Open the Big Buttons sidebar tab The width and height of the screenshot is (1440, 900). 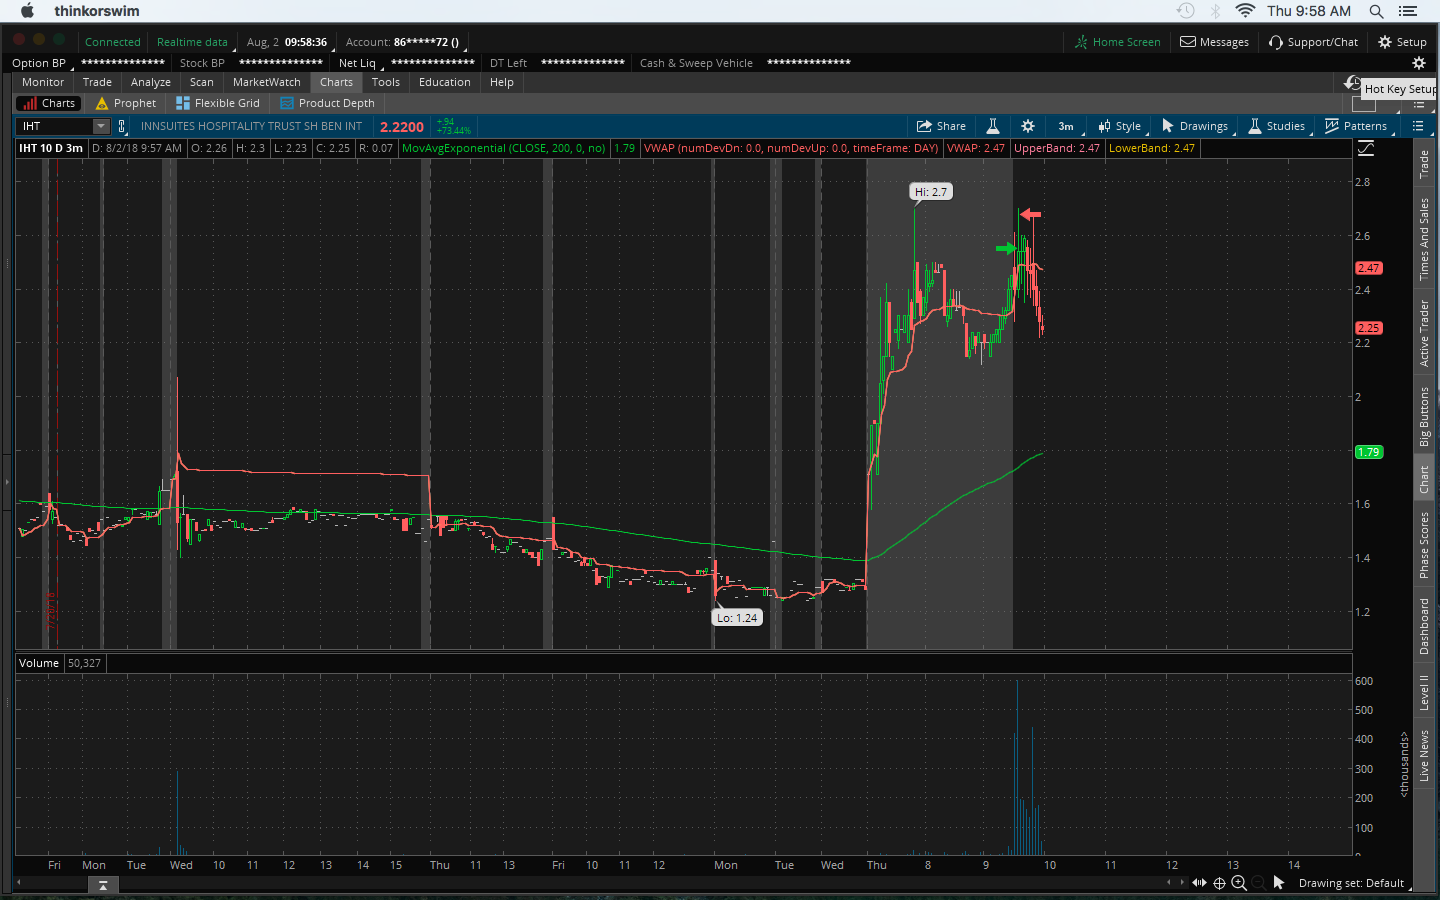coord(1424,416)
